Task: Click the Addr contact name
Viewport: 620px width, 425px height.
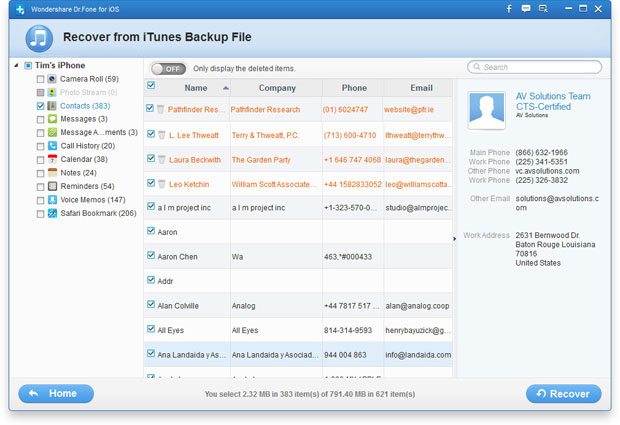Action: pyautogui.click(x=165, y=281)
